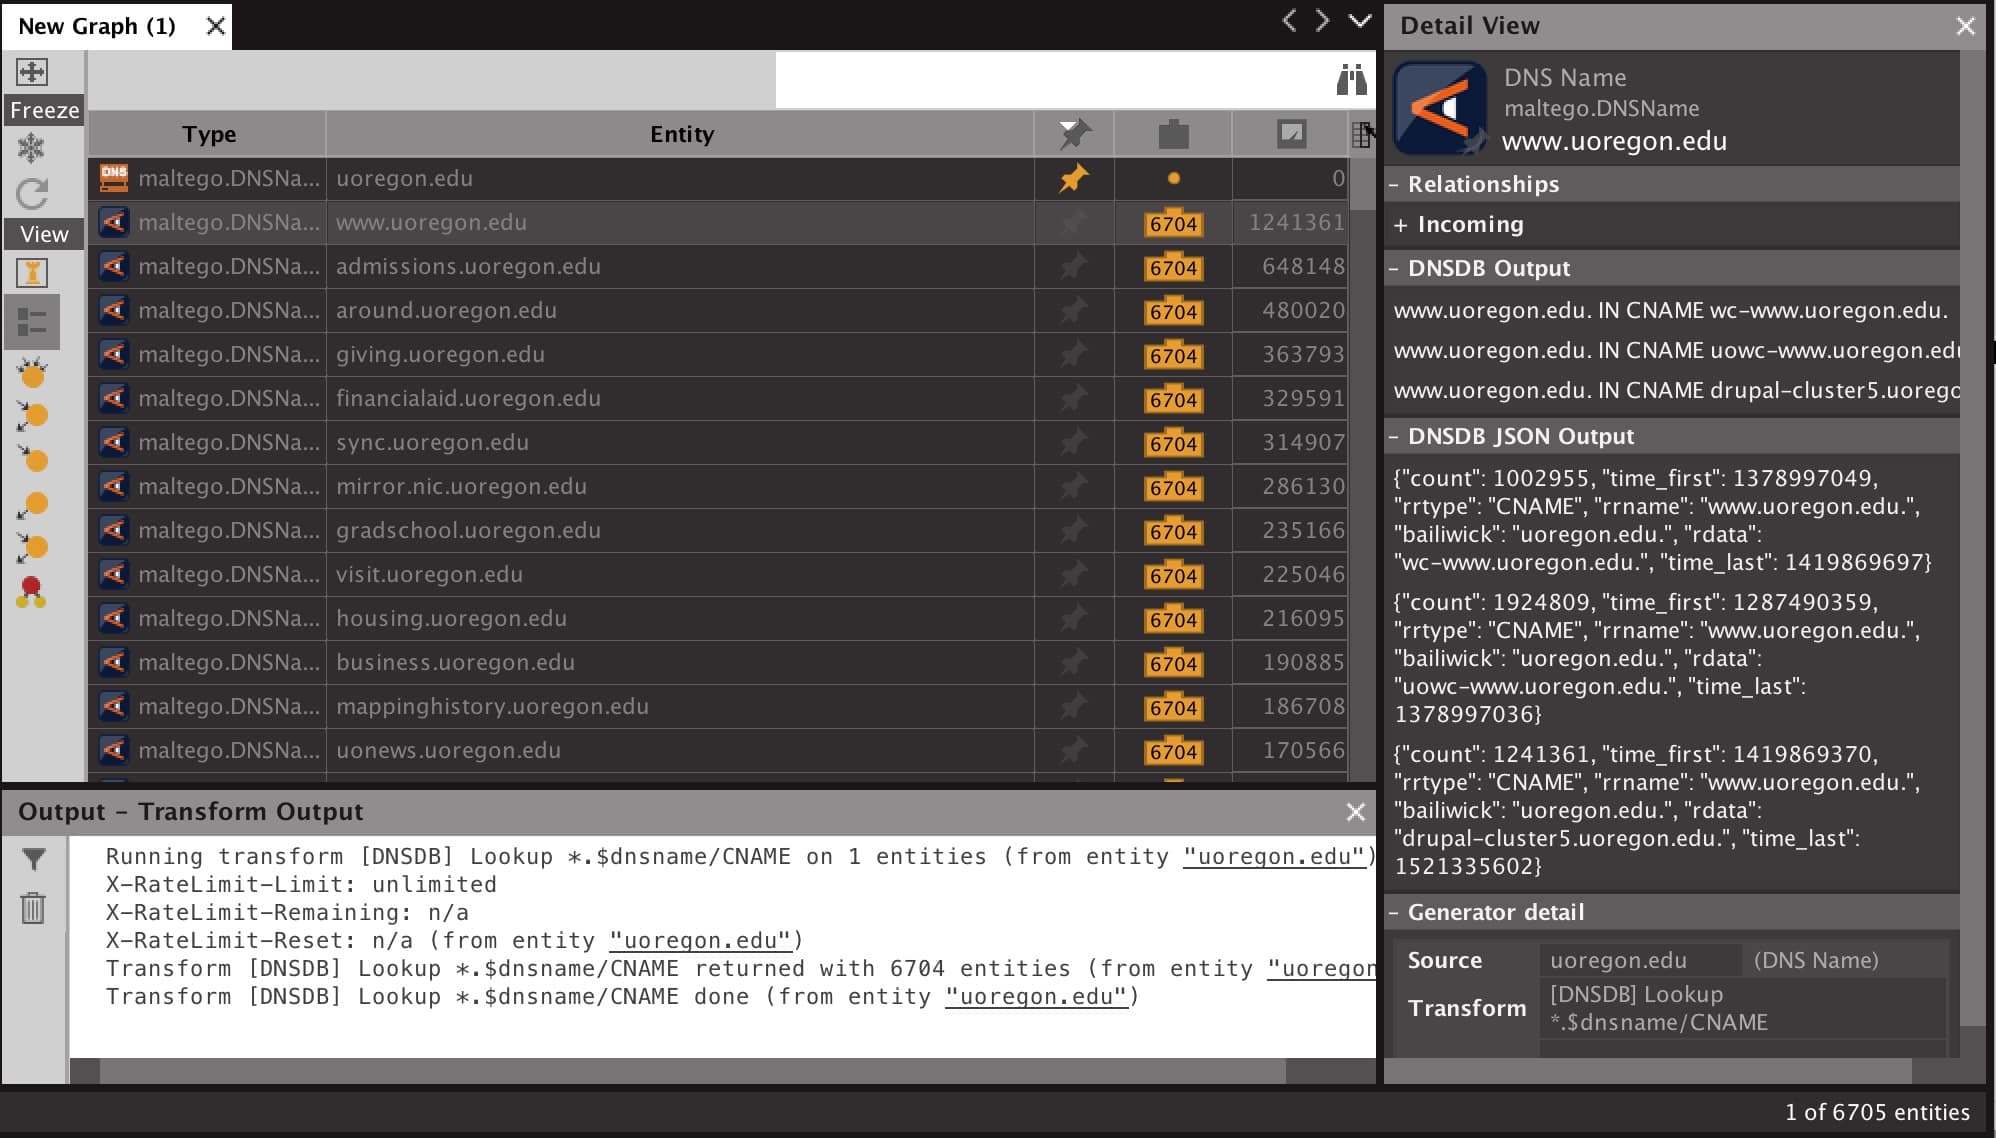Select the chess rook view icon

32,272
